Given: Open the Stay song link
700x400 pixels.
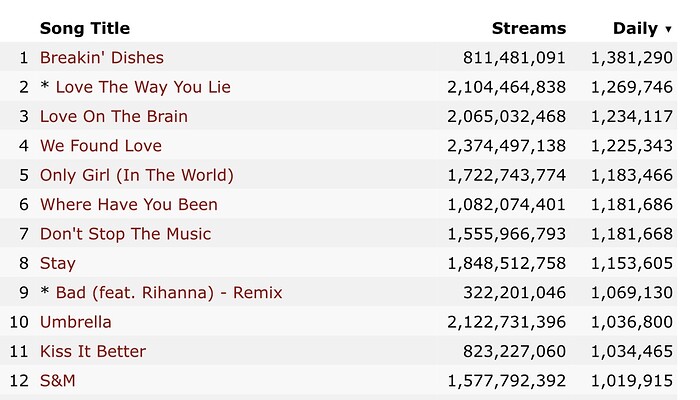Looking at the screenshot, I should click(57, 263).
